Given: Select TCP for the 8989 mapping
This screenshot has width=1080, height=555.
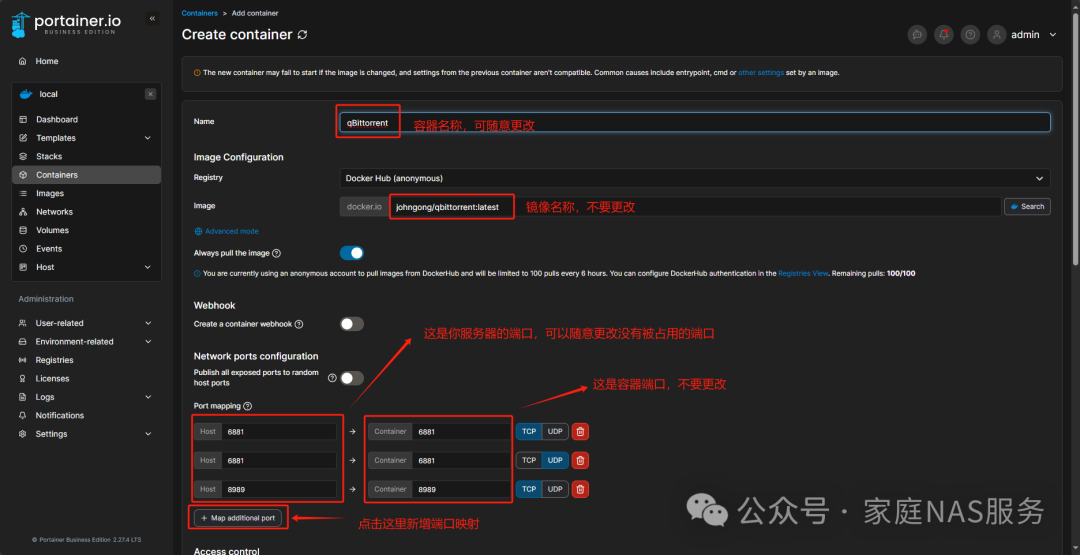Looking at the screenshot, I should point(529,489).
